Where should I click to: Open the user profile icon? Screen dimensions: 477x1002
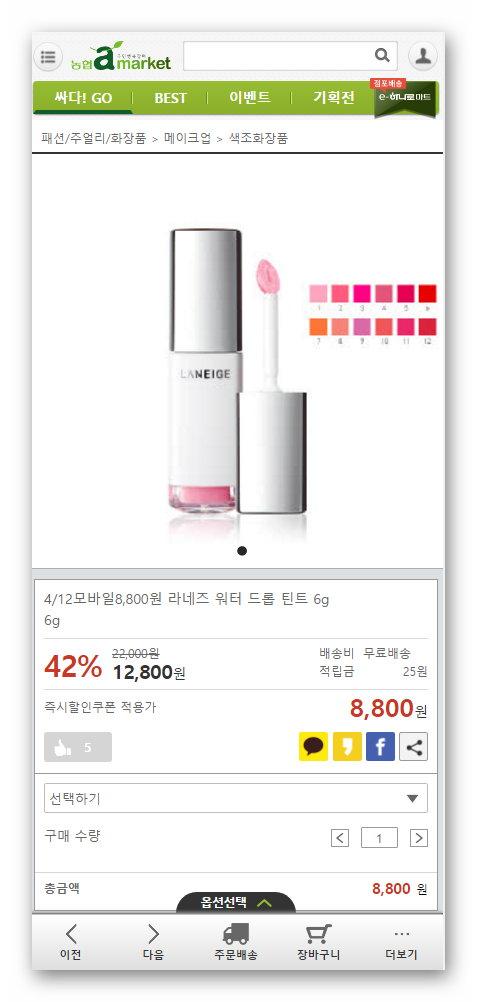click(x=423, y=56)
